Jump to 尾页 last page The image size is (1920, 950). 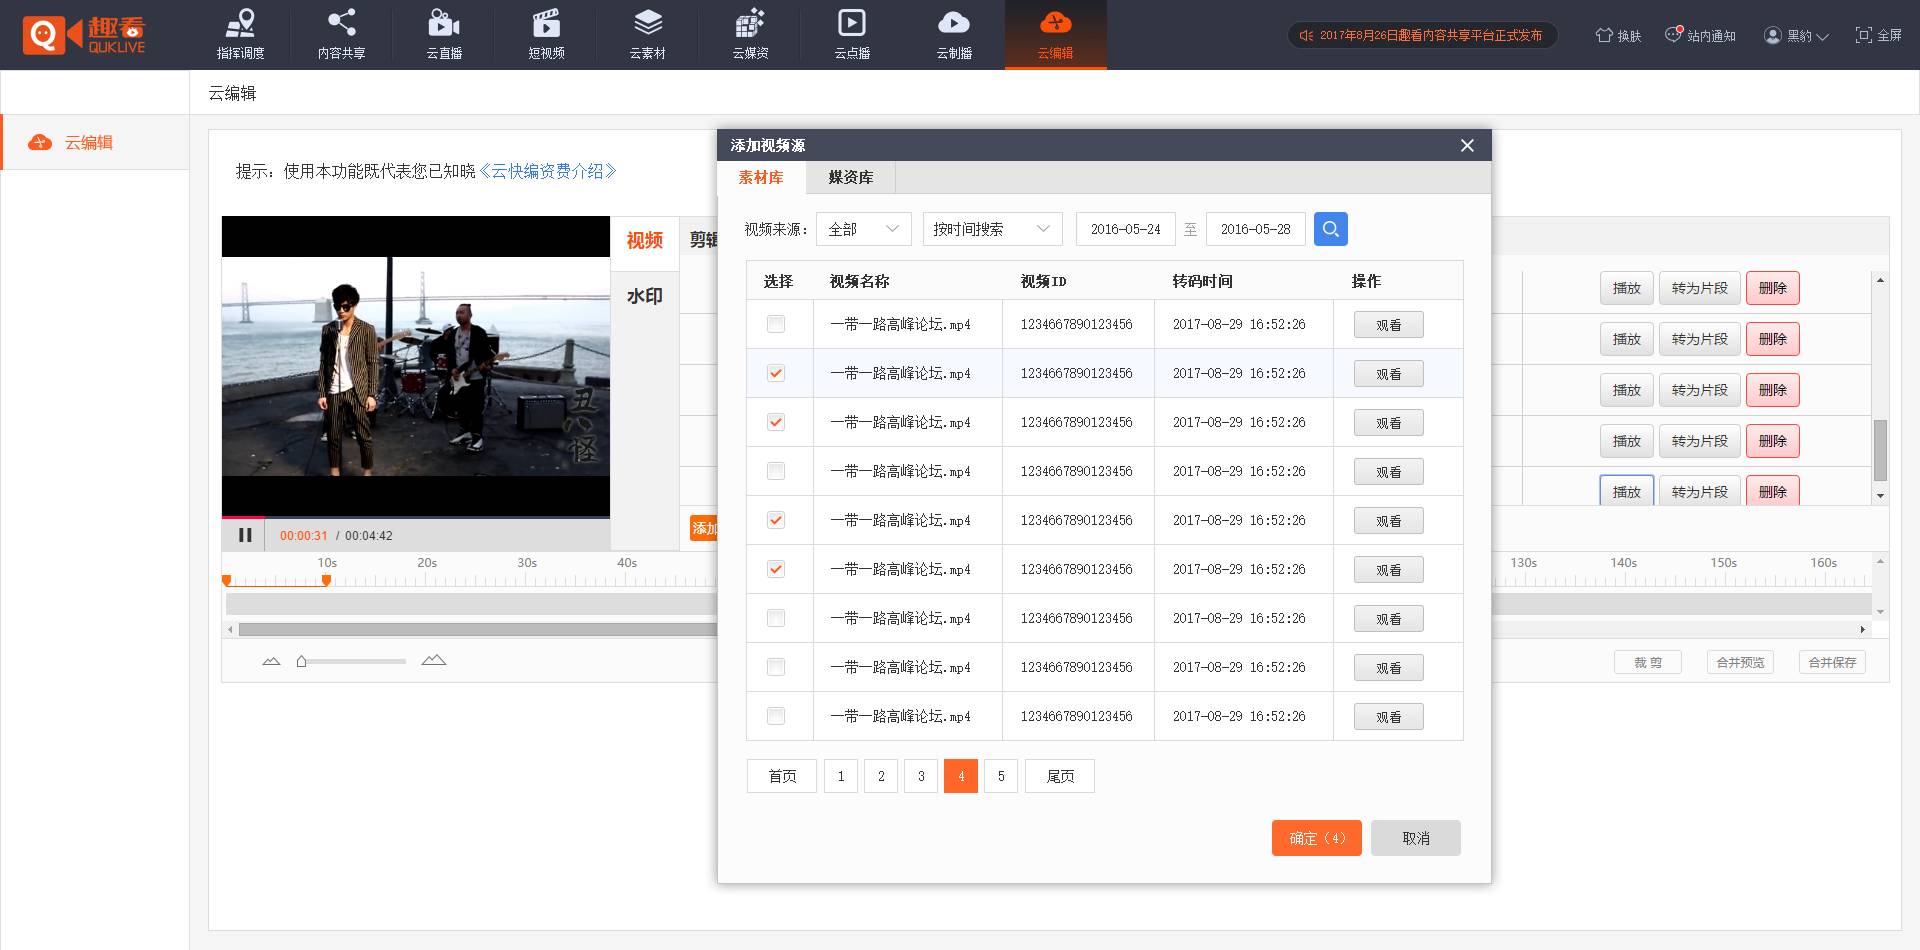coord(1060,776)
